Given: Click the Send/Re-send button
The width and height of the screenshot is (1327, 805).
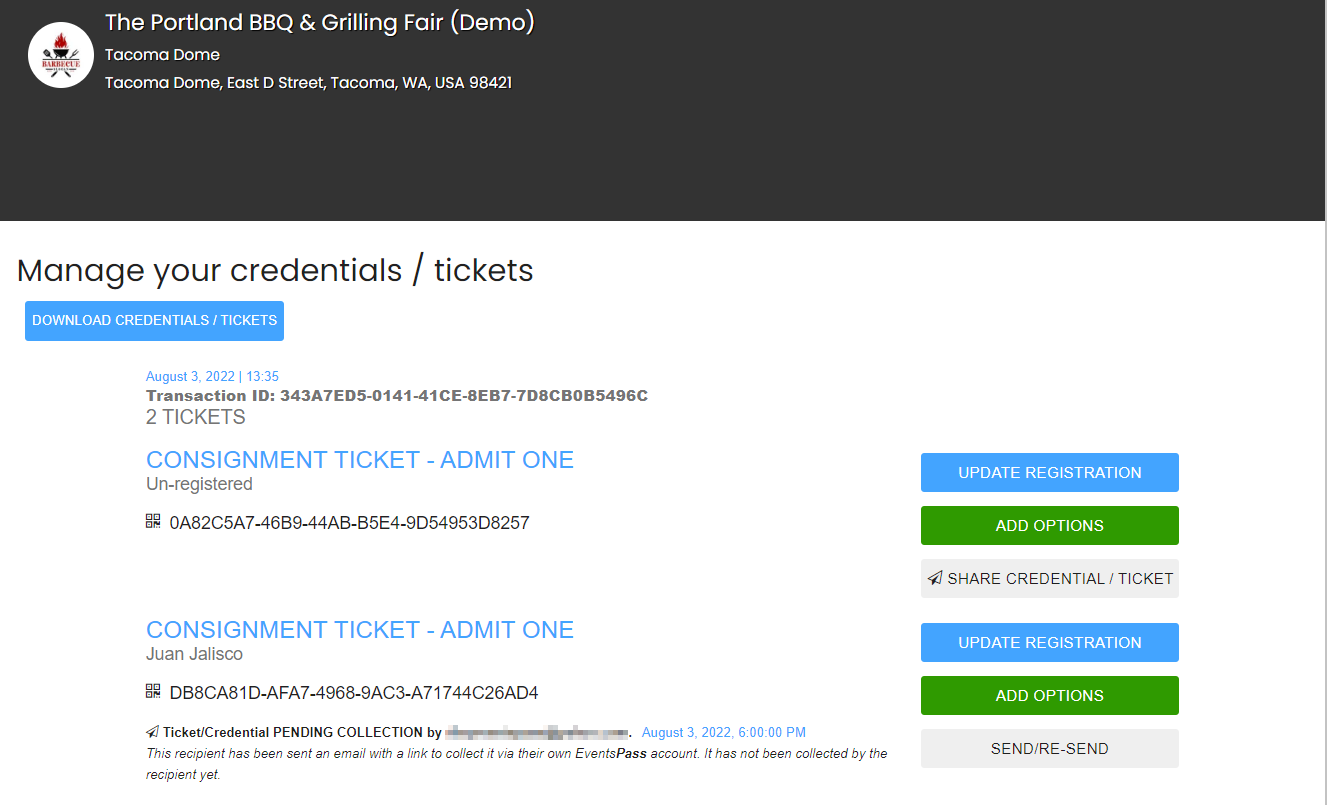Looking at the screenshot, I should 1050,749.
